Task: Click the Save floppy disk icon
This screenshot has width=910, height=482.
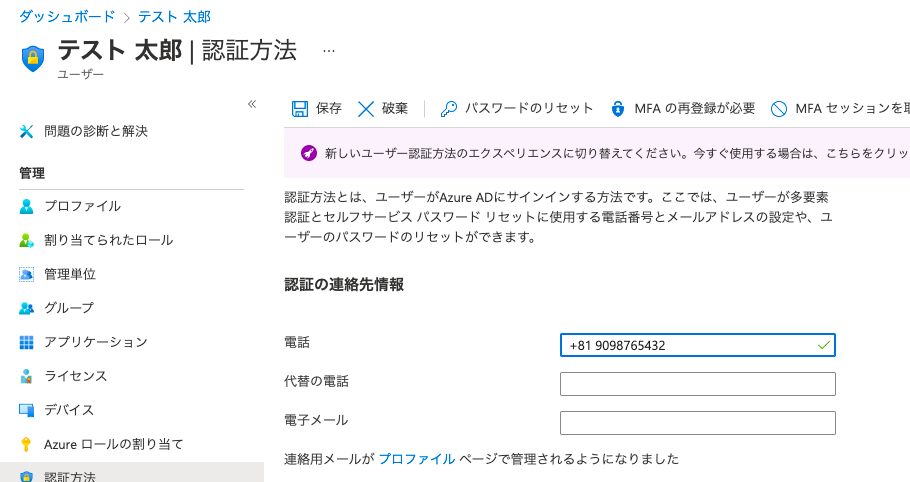Action: [299, 108]
